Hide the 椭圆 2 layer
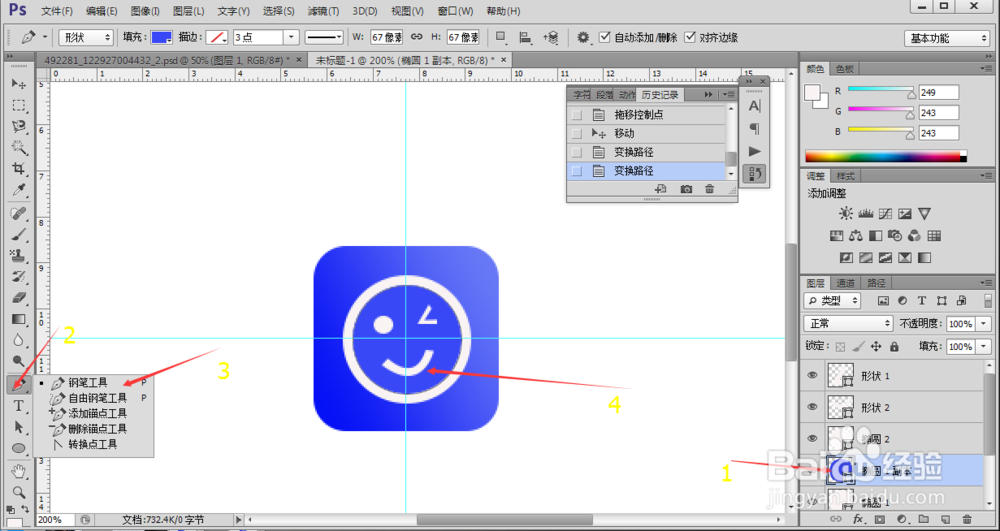Screen dimensions: 1000x531 812,438
